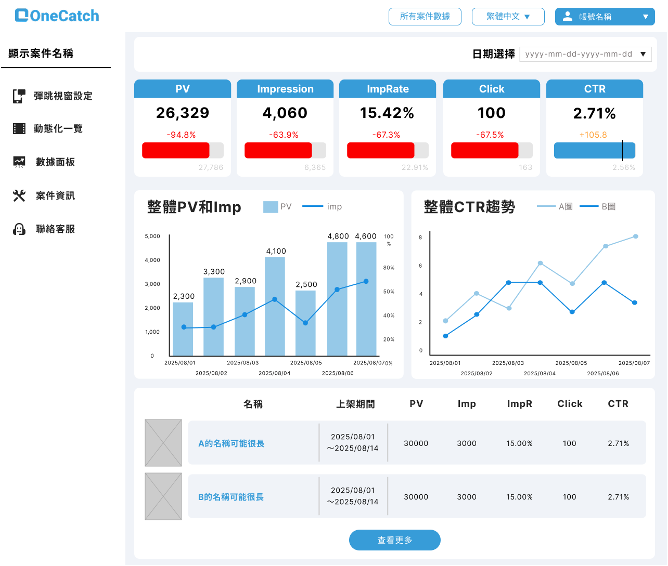Toggle PV series in chart legend

277,207
